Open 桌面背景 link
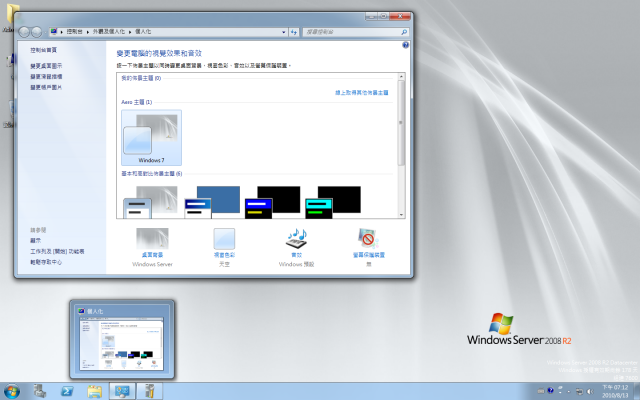640x400 pixels. 152,255
